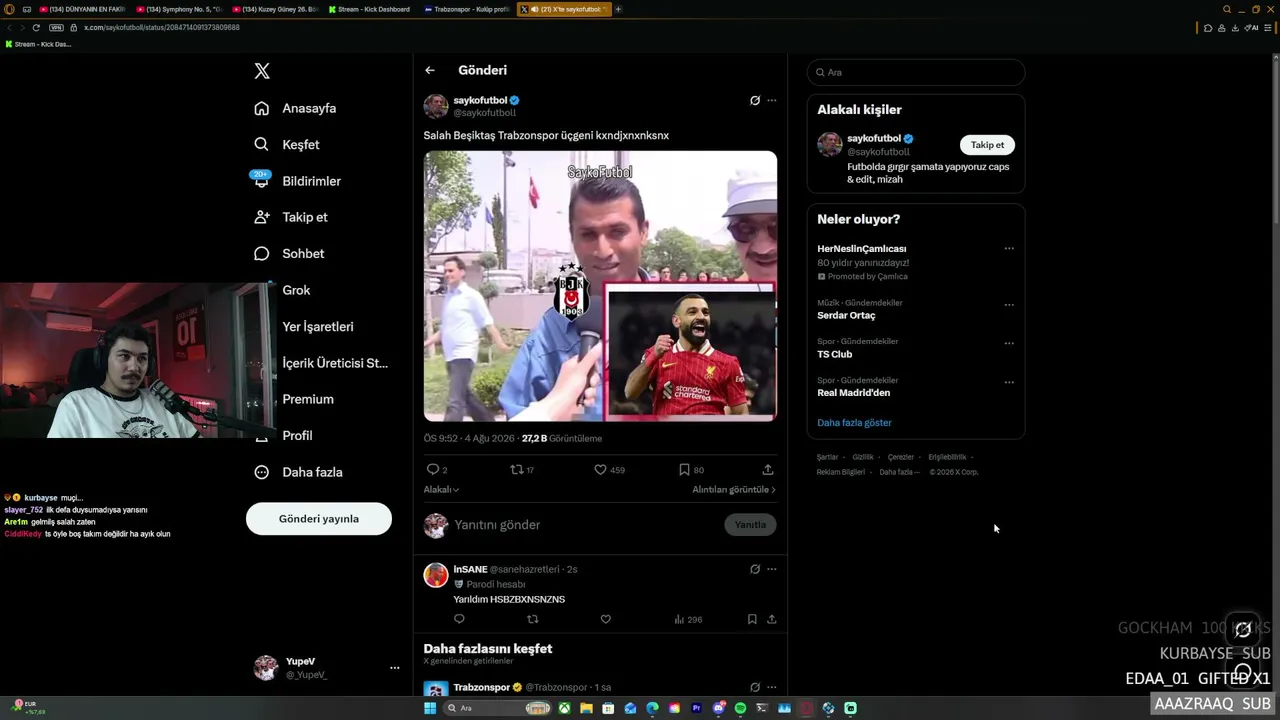
Task: Open YupeV account switcher menu
Action: click(326, 667)
